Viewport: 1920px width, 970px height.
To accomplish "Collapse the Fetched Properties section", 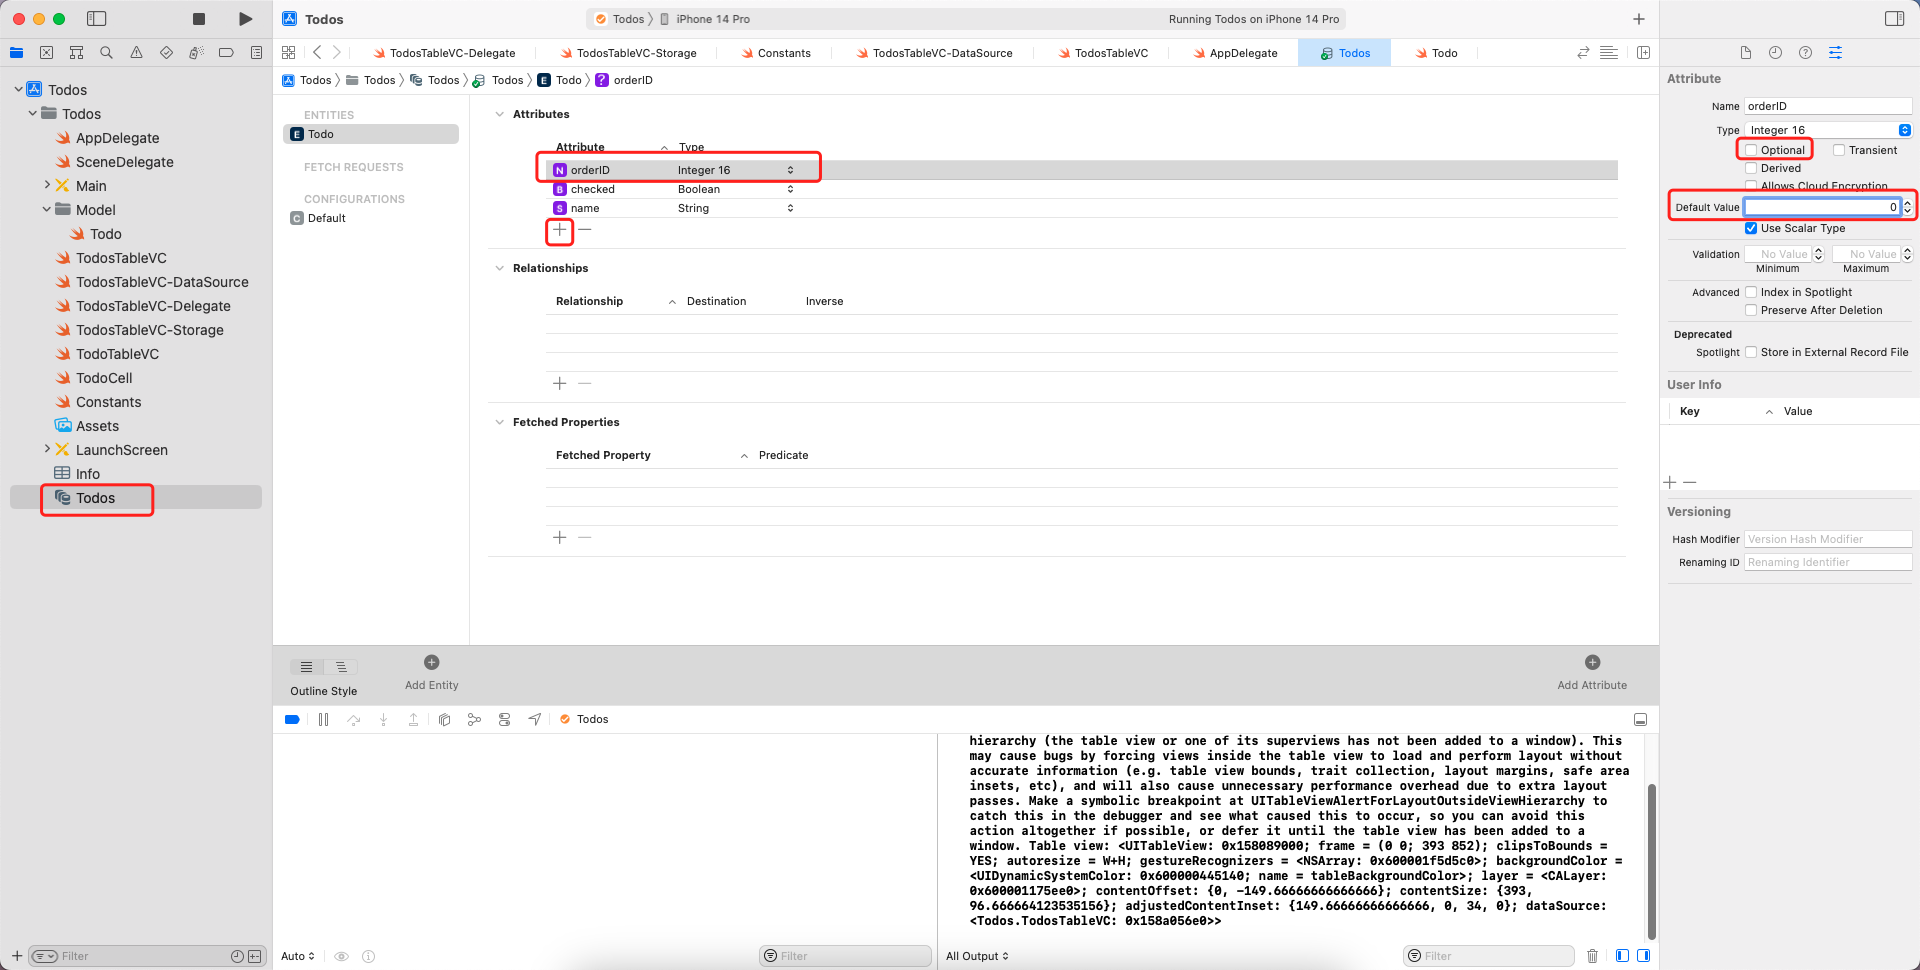I will pyautogui.click(x=500, y=422).
